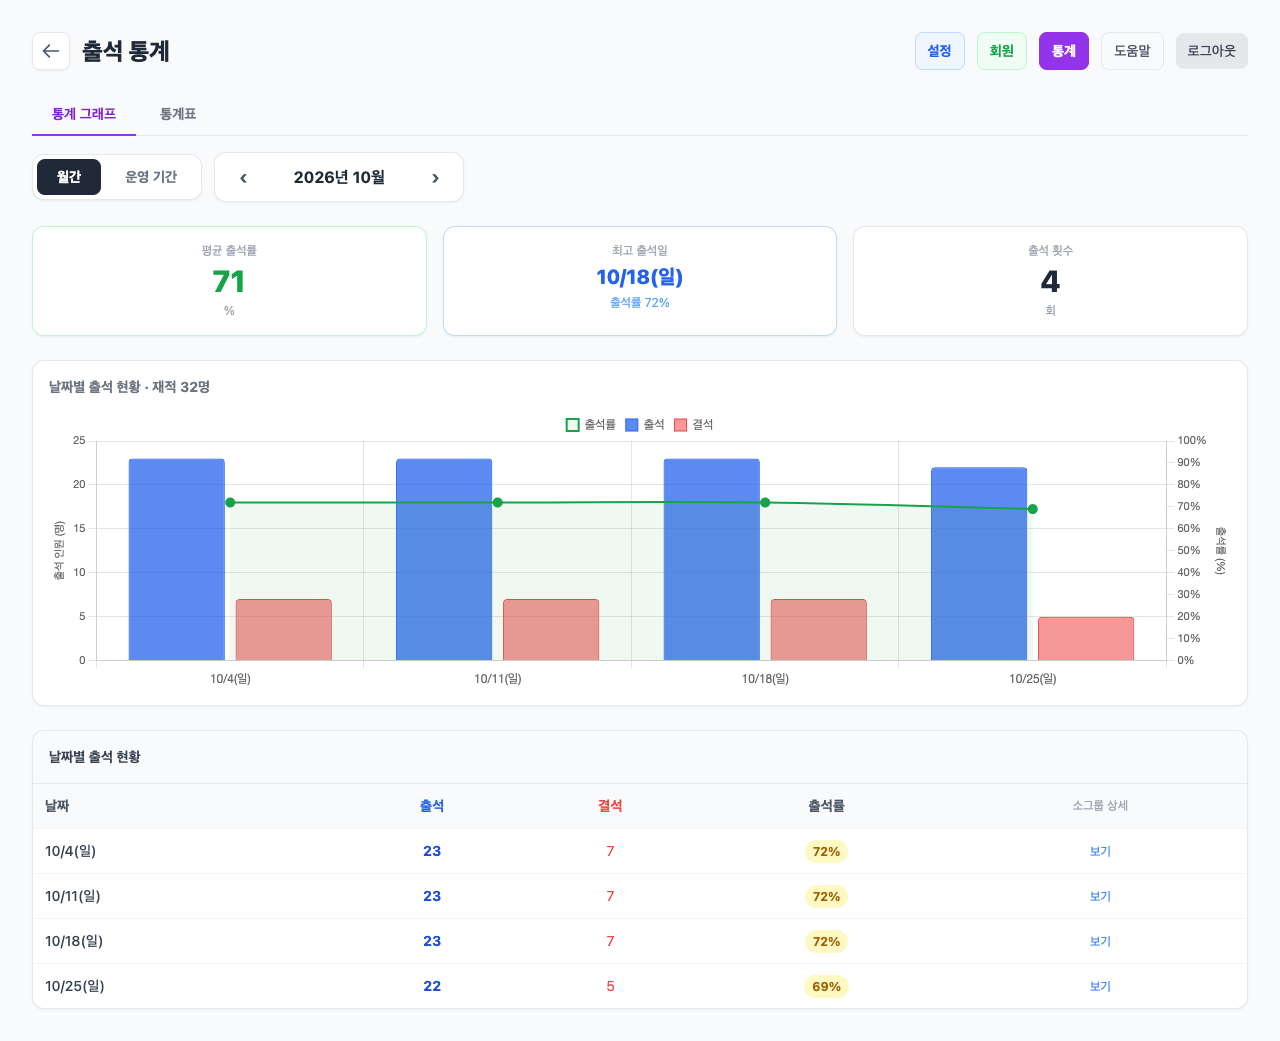The width and height of the screenshot is (1280, 1041).
Task: Switch to the 통계 그래프 tab
Action: (84, 114)
